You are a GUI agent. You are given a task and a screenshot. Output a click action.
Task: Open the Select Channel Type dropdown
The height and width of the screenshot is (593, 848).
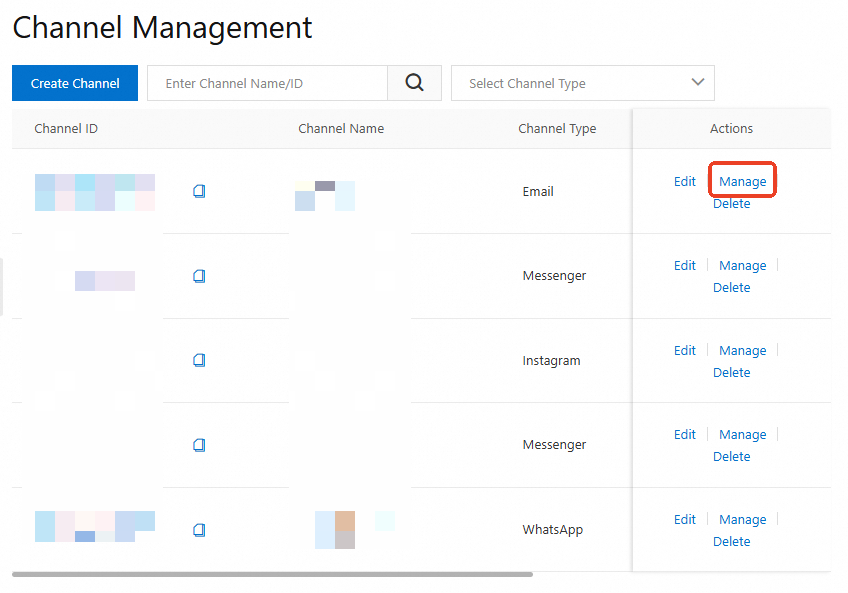[583, 83]
